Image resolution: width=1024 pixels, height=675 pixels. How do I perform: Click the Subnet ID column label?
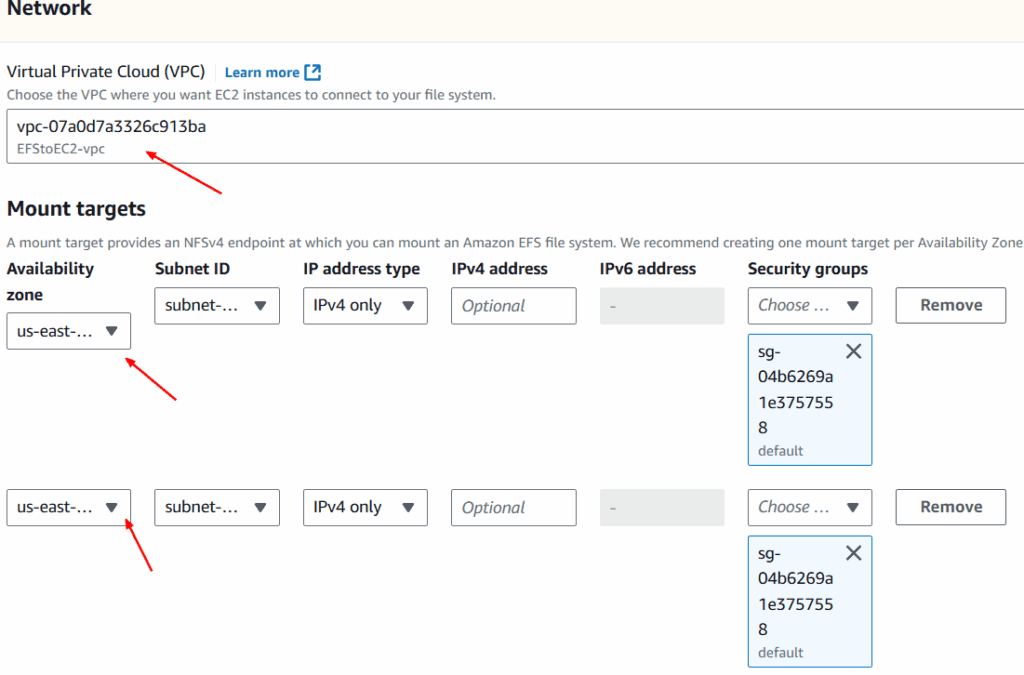coord(192,269)
